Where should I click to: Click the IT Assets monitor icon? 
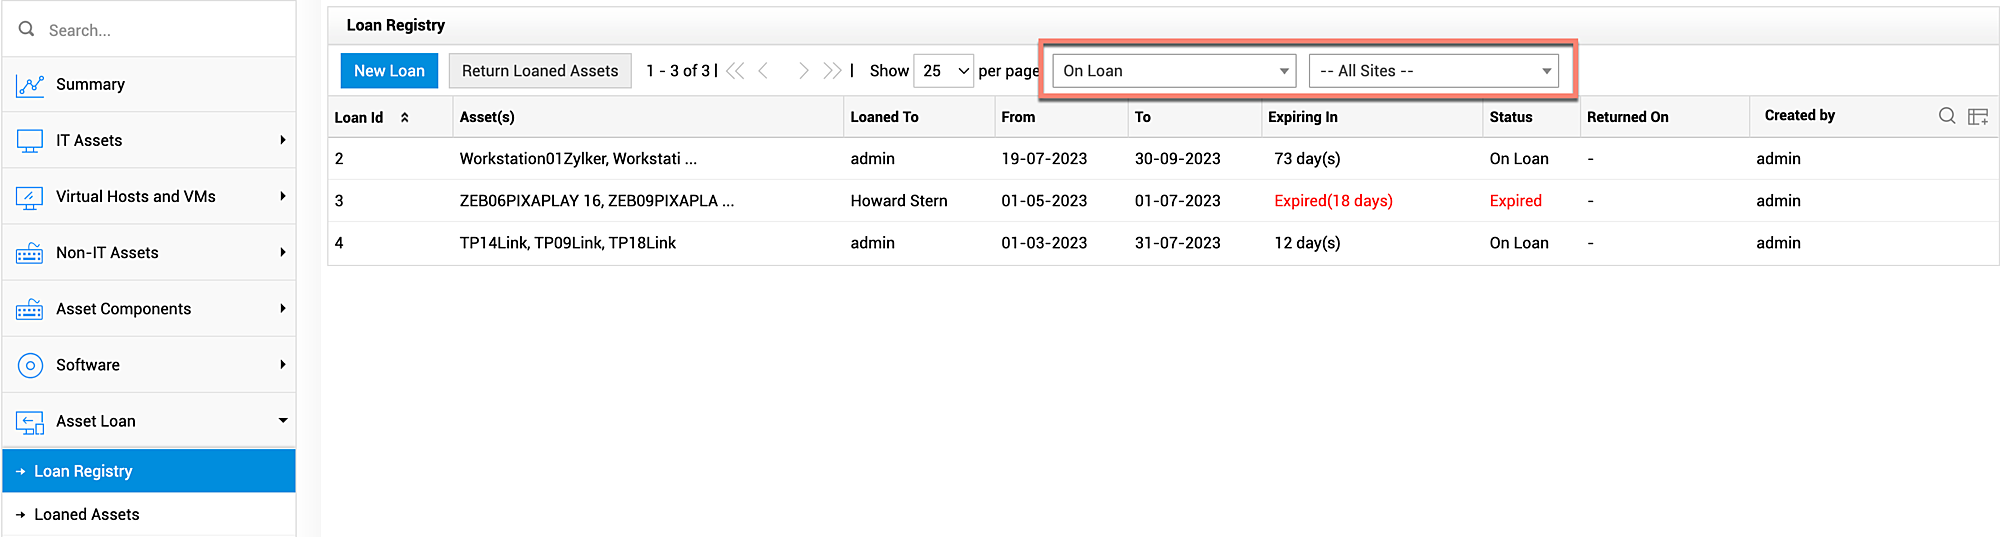point(30,141)
